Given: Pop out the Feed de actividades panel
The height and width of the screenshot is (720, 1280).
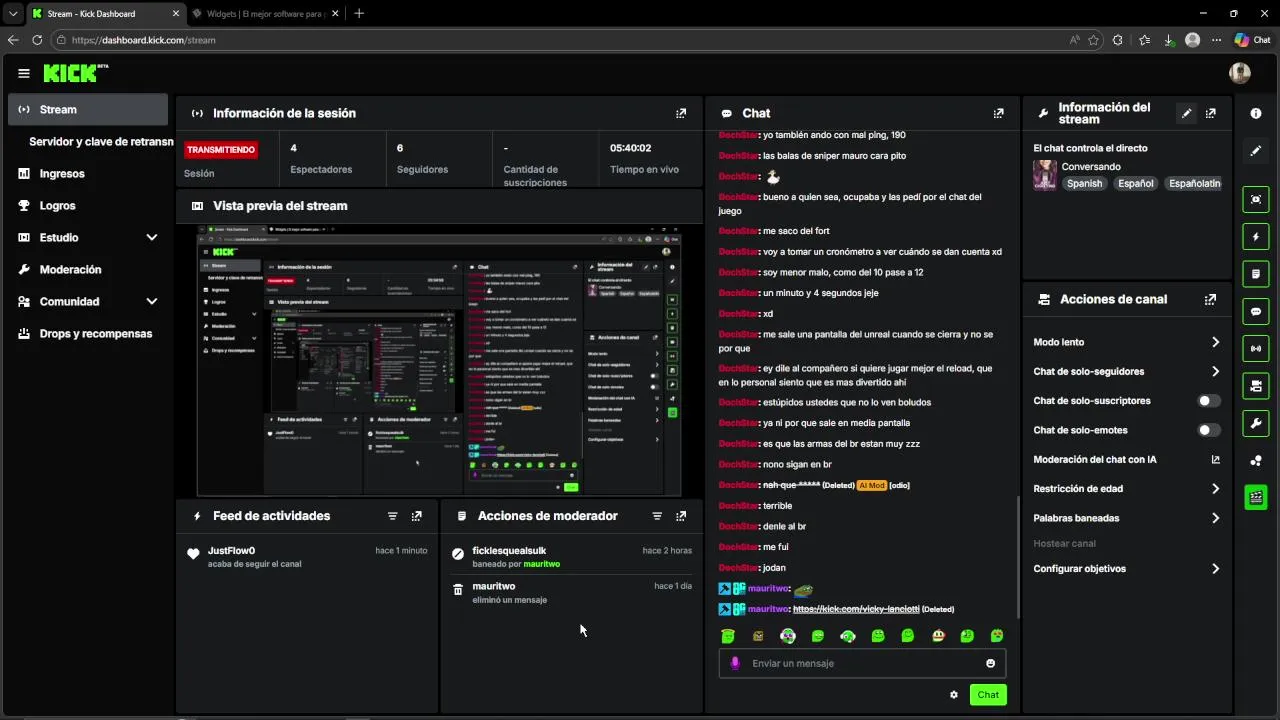Looking at the screenshot, I should [x=417, y=516].
